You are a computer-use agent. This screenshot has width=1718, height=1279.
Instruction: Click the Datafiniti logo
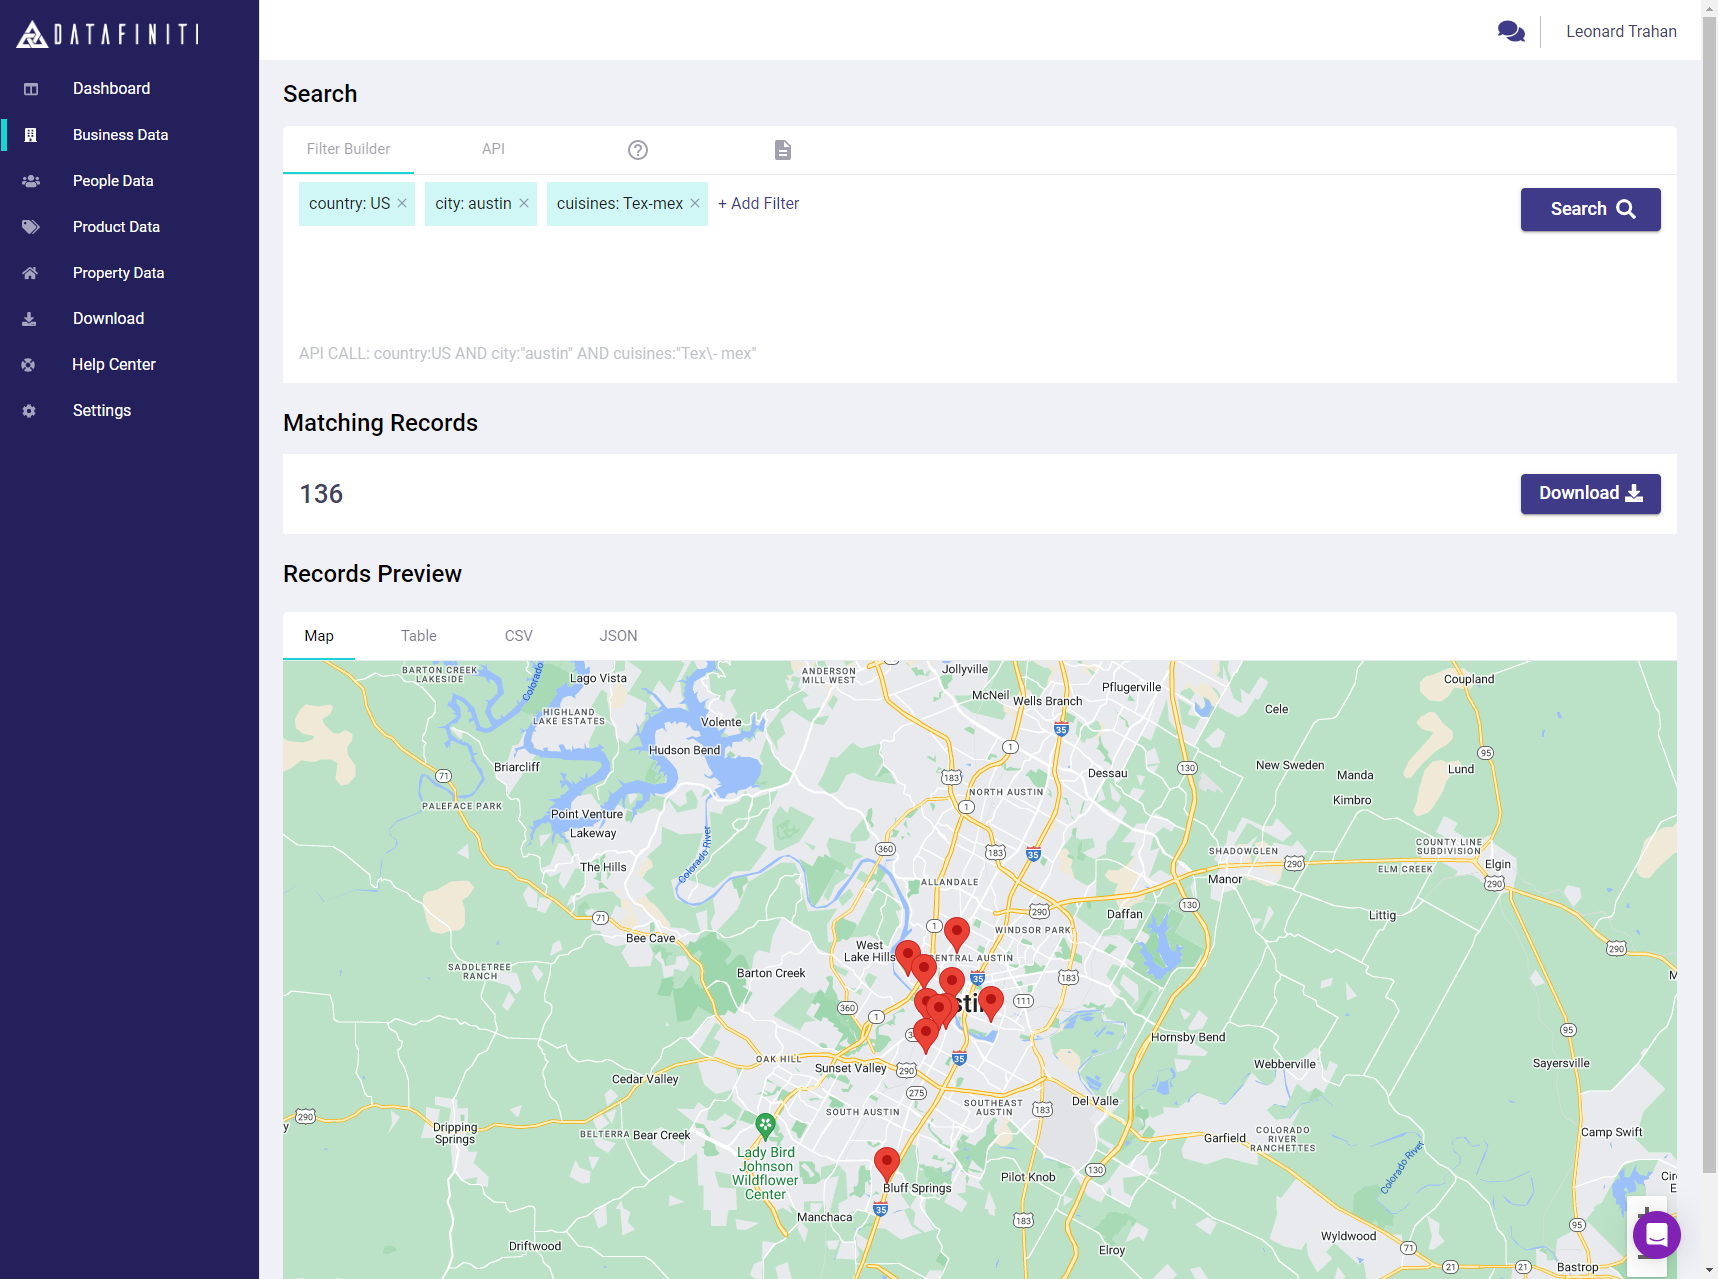(108, 34)
